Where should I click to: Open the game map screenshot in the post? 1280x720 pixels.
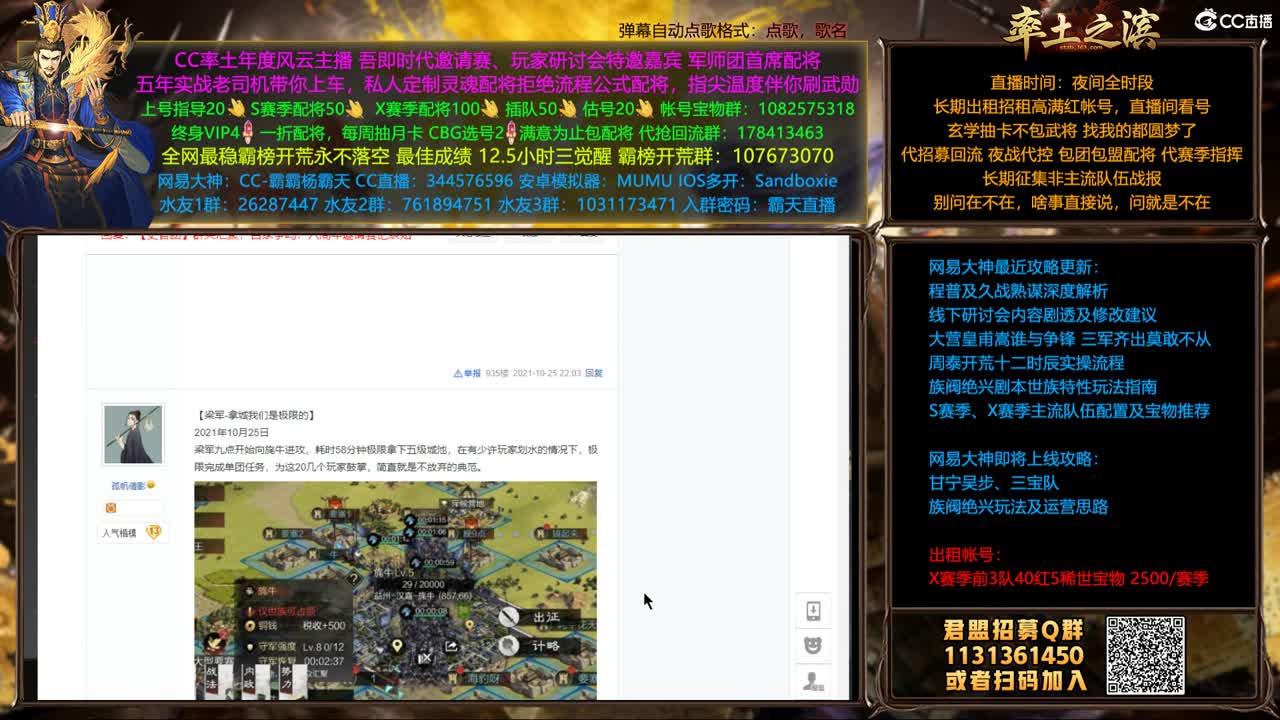pos(395,590)
